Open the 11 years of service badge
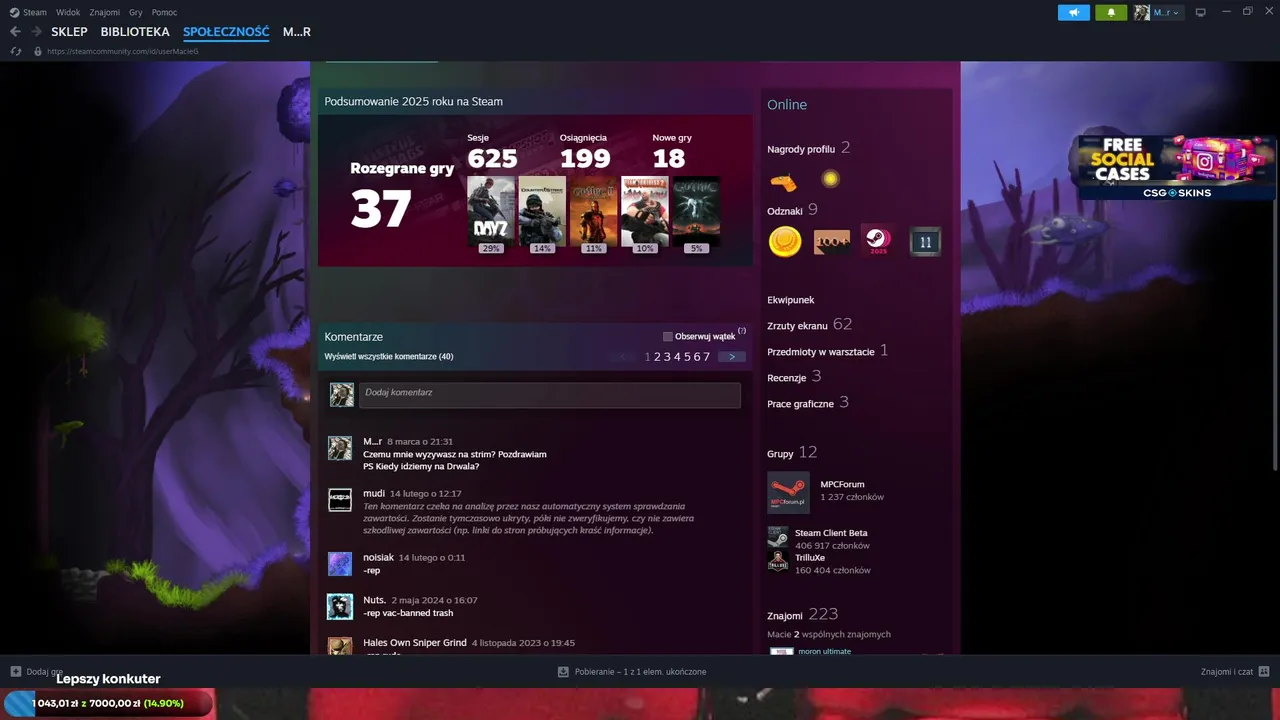Screen dimensions: 1280x720 924,241
